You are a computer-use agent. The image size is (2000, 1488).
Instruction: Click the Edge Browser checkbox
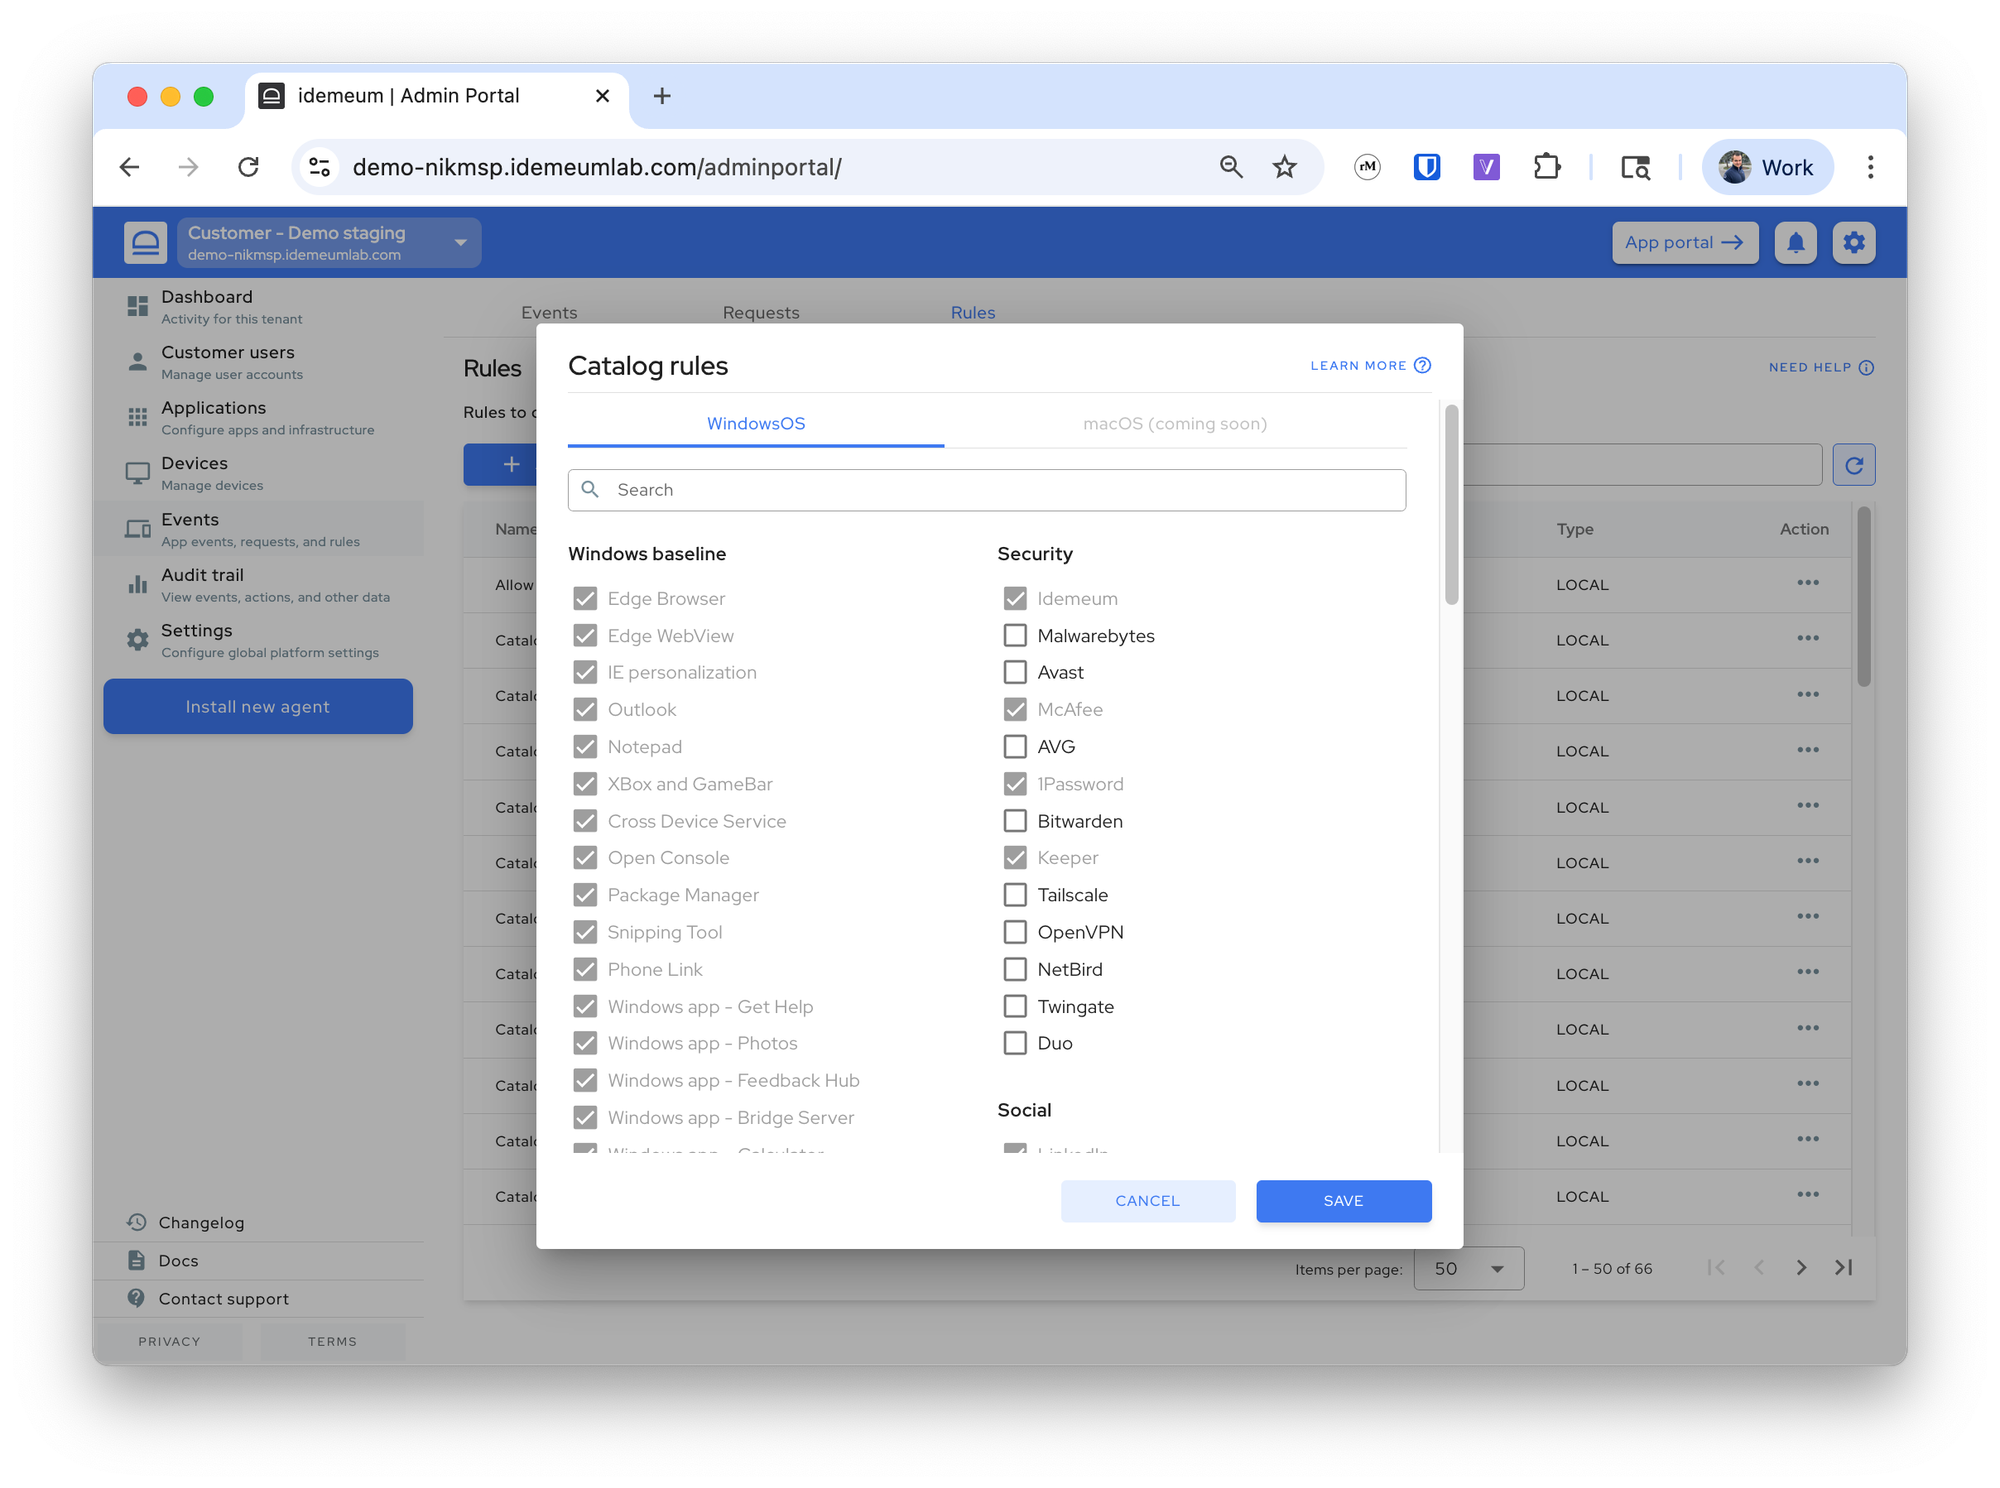(585, 599)
